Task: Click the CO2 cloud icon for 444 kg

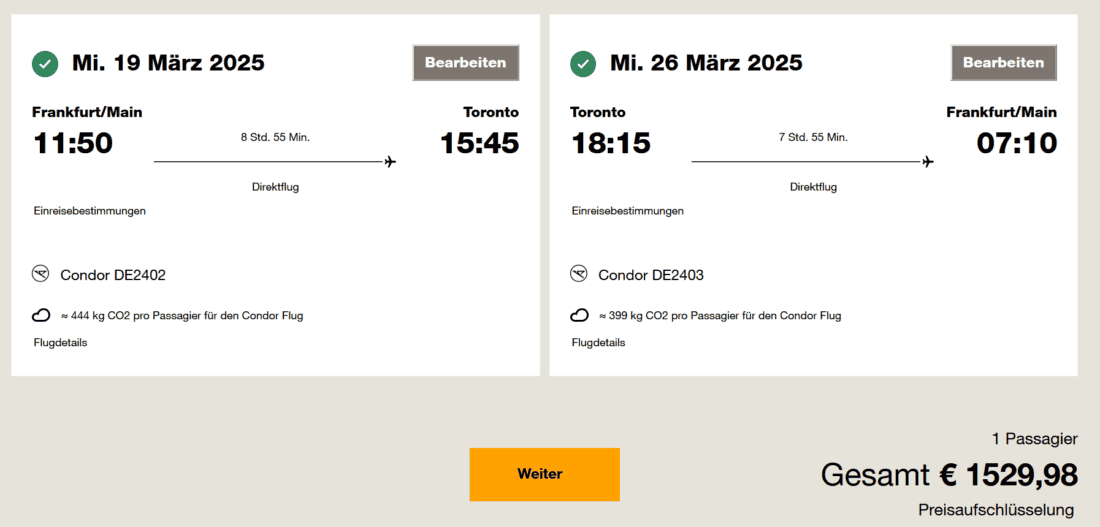Action: pos(41,316)
